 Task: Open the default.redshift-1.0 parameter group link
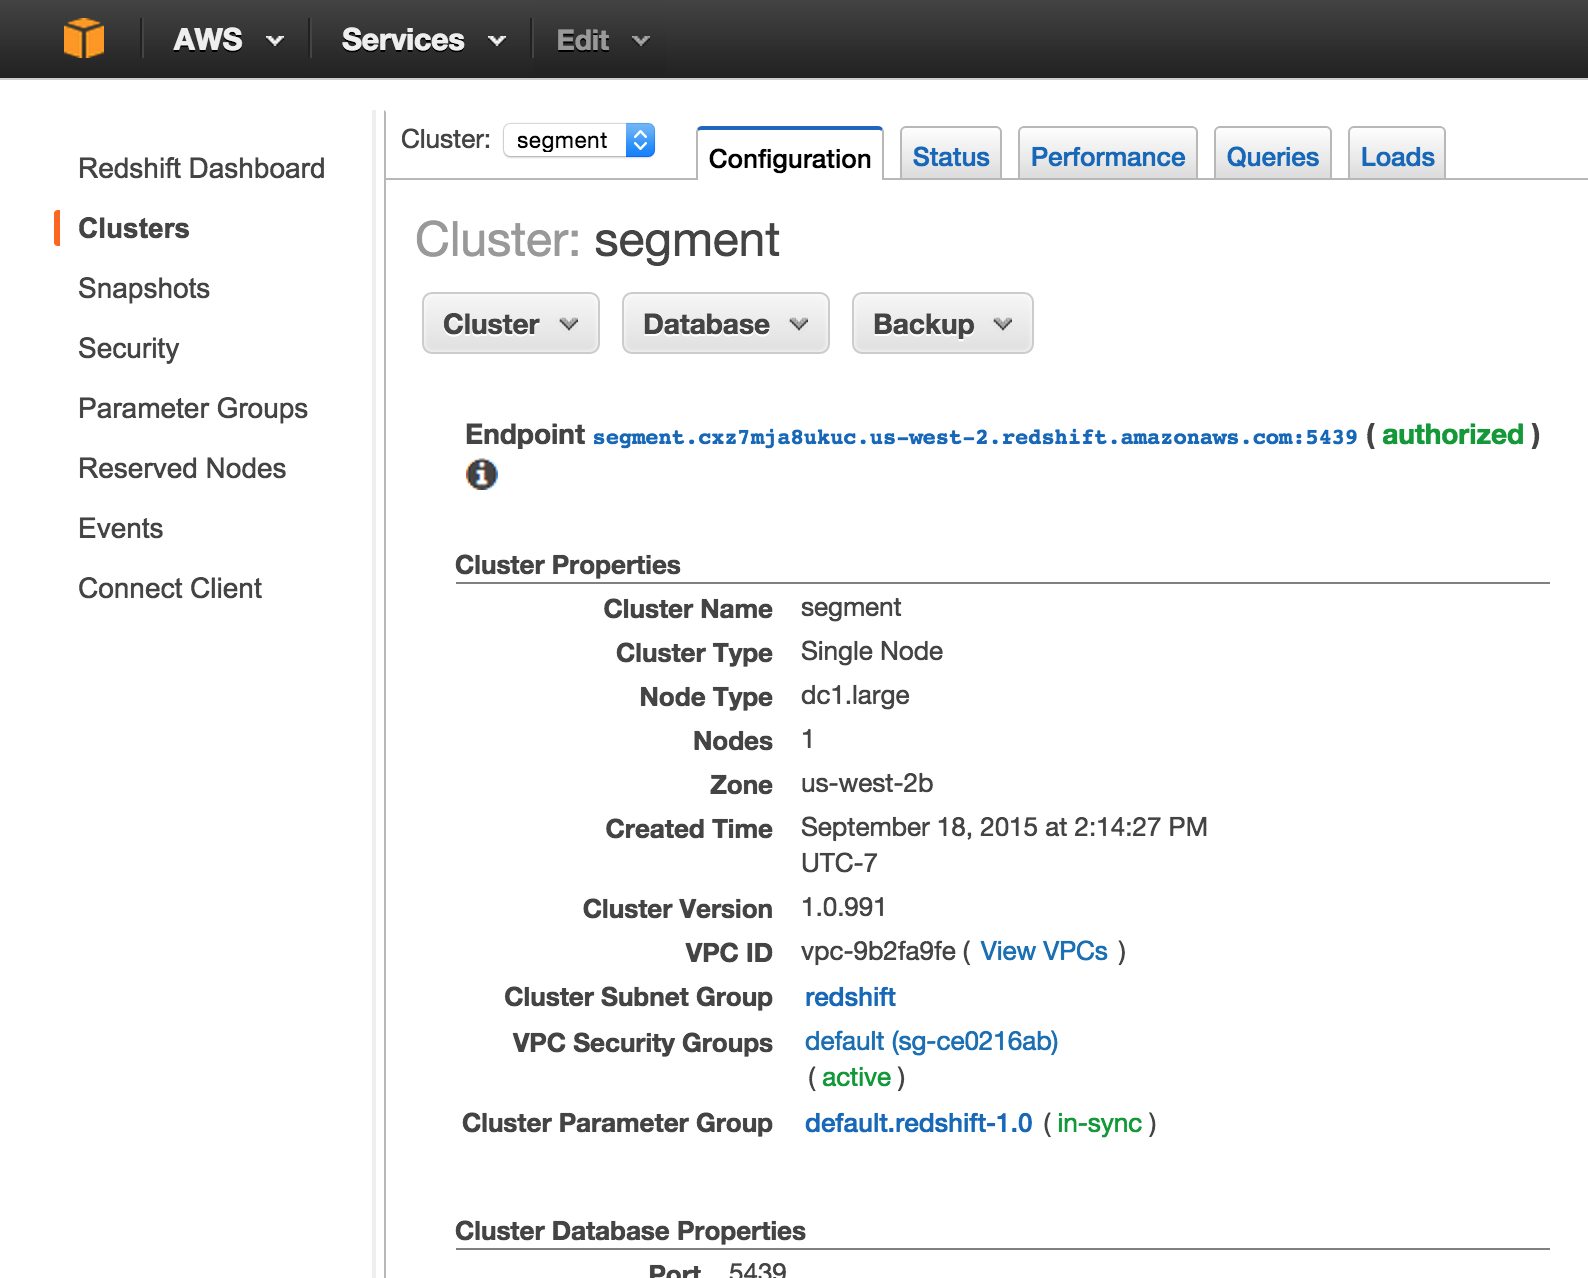coord(918,1123)
